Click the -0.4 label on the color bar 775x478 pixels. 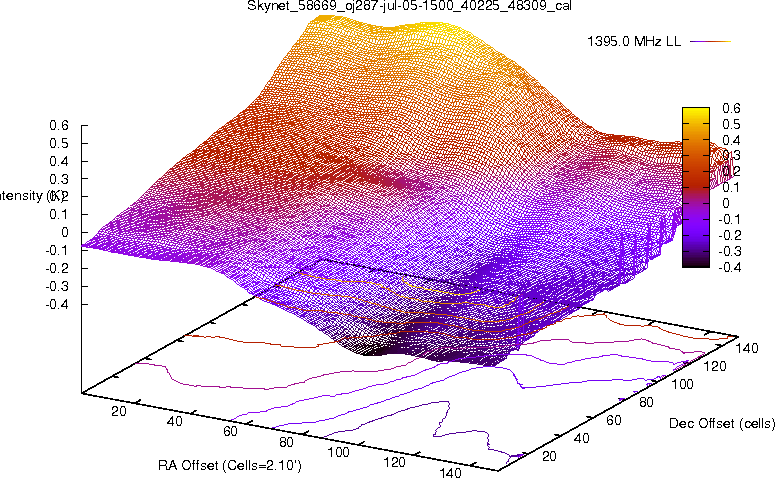click(730, 266)
